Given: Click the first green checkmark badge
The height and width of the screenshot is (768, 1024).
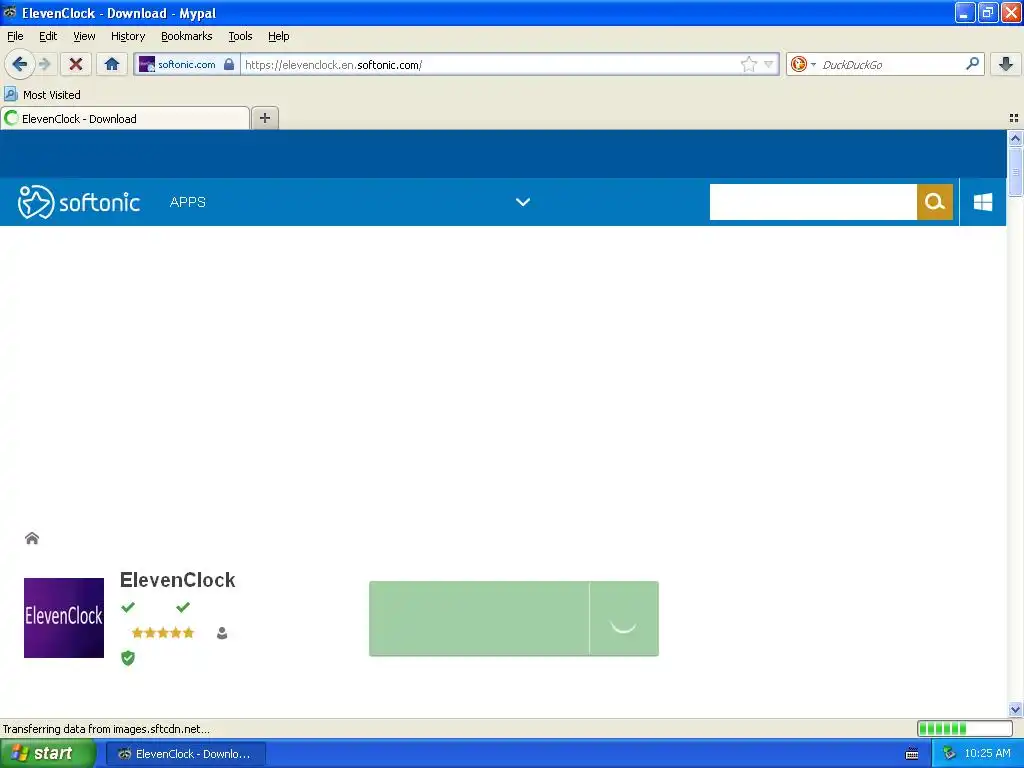Looking at the screenshot, I should 128,607.
